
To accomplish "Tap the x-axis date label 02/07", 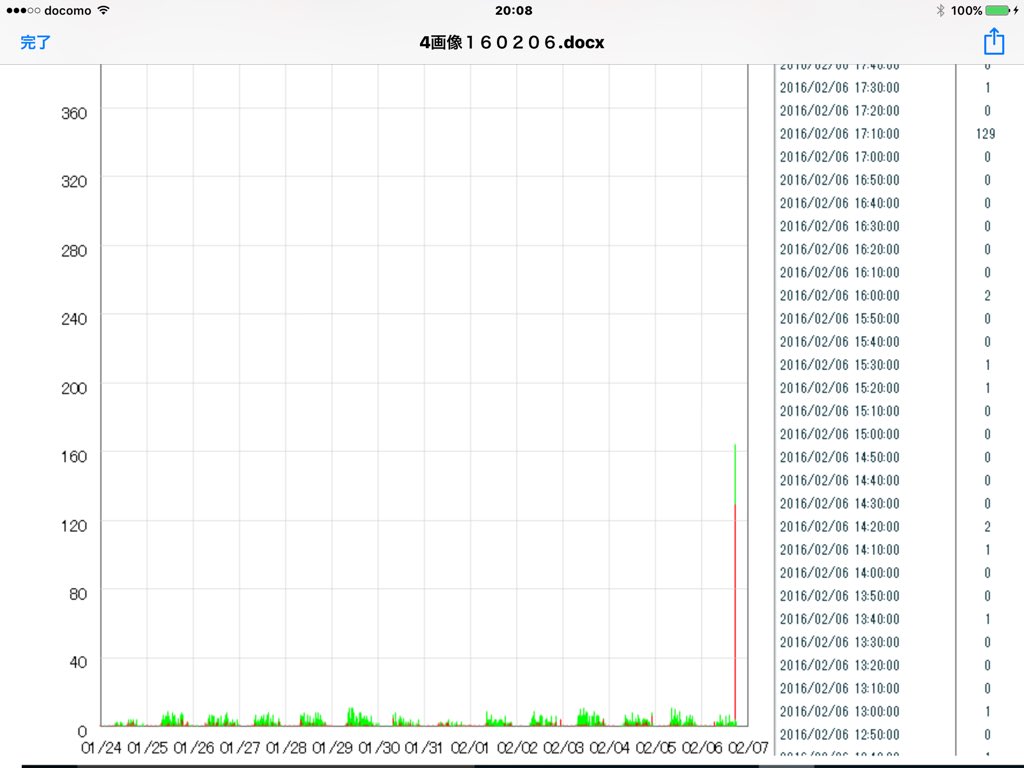I will pyautogui.click(x=748, y=748).
